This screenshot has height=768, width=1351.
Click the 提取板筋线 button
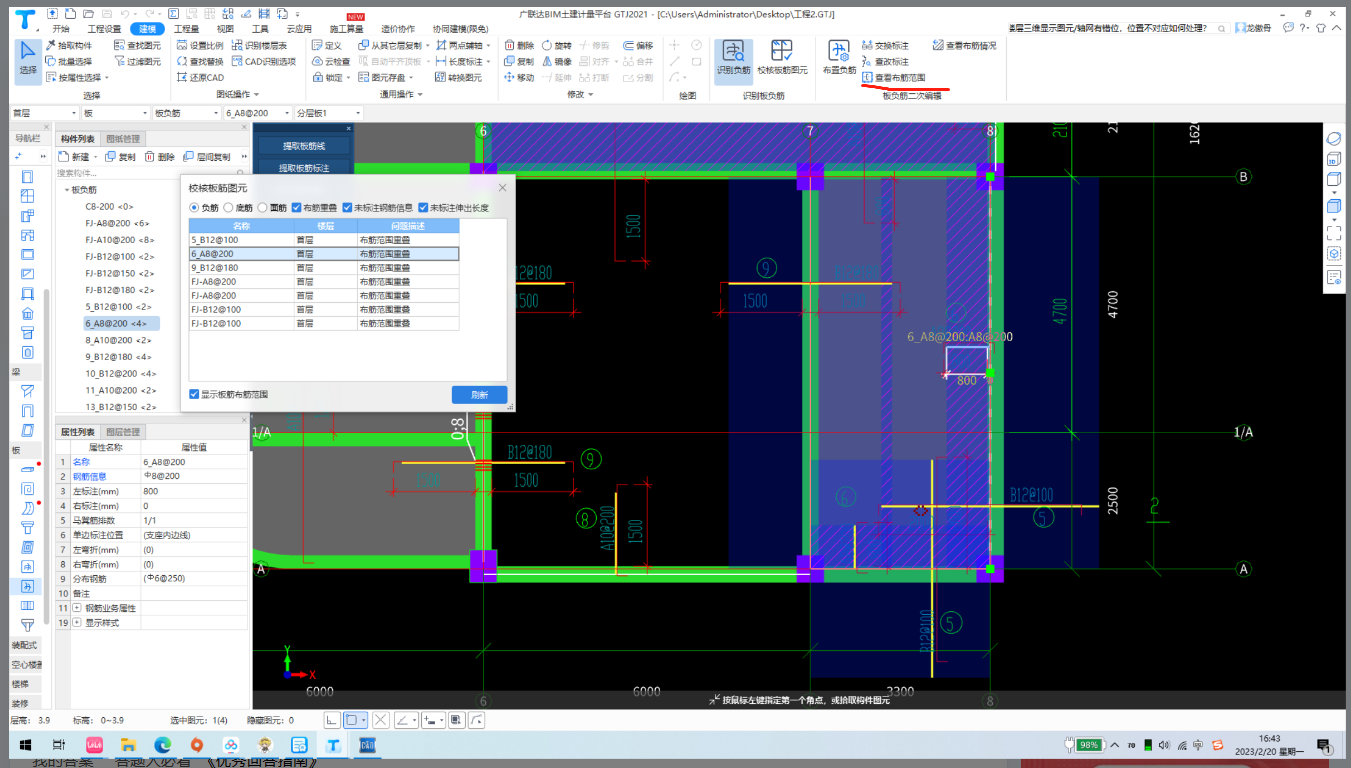click(303, 146)
